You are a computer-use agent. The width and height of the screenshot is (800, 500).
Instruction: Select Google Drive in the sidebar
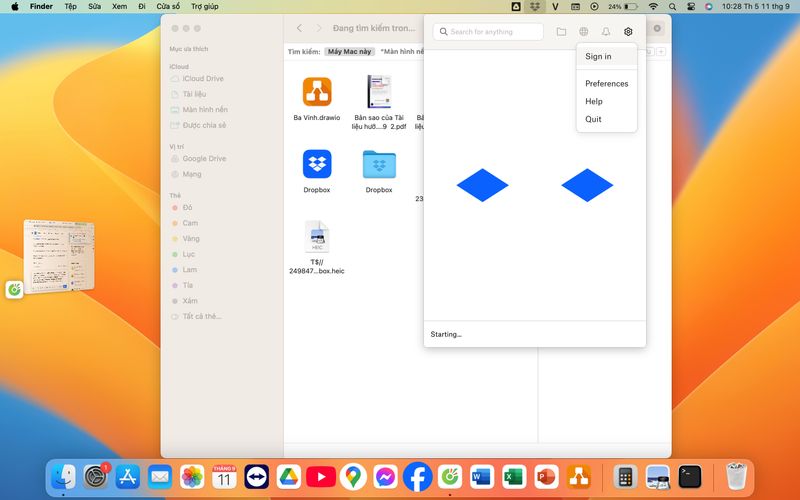point(204,158)
